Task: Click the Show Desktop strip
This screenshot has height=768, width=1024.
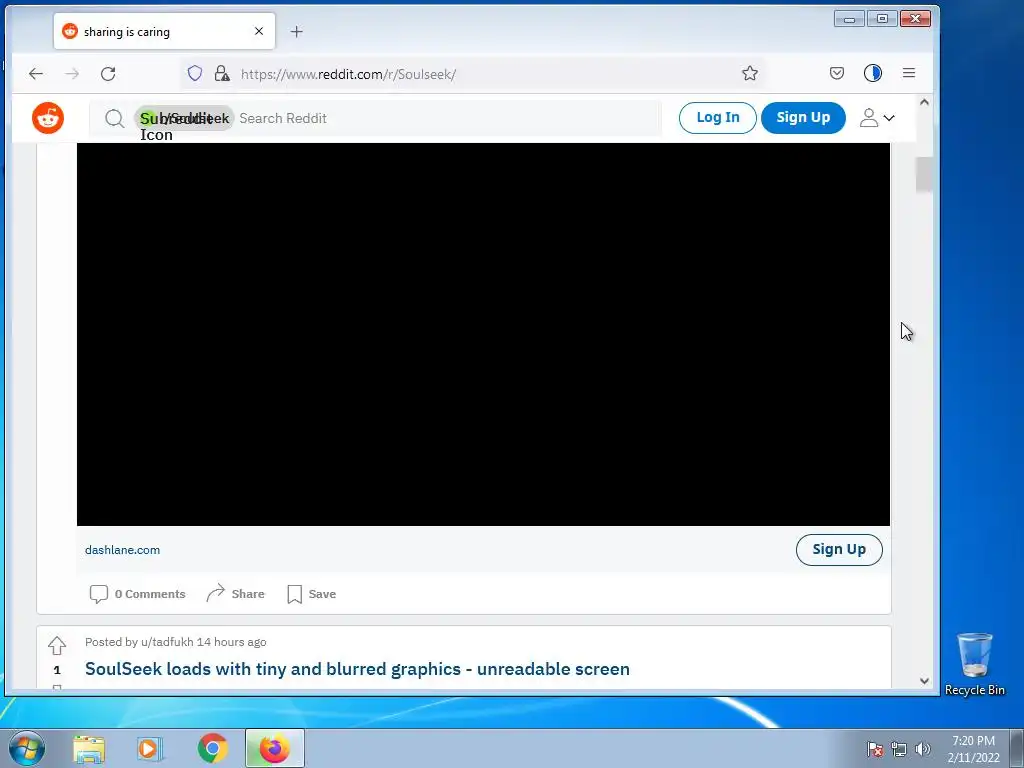Action: 1017,748
